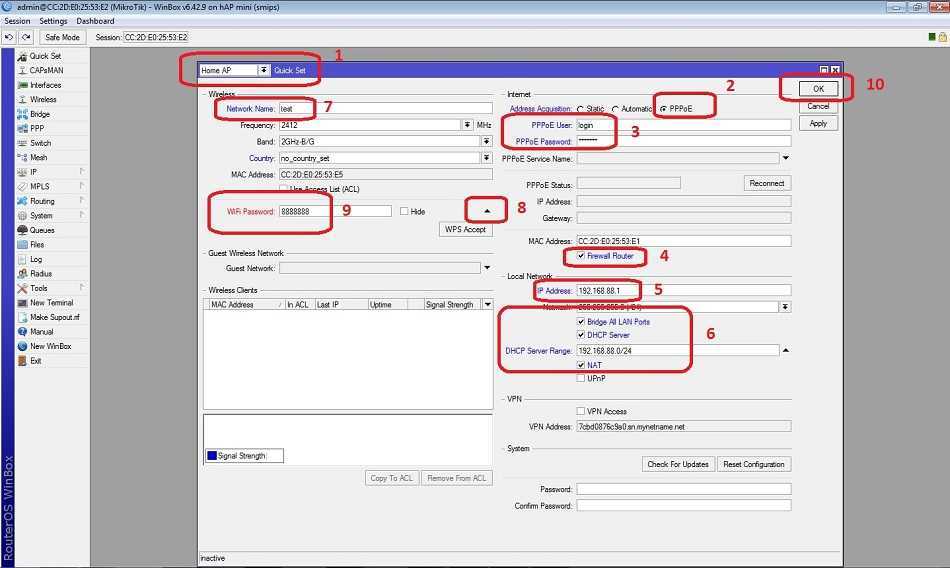950x568 pixels.
Task: Open the Wireless sidebar item
Action: coord(43,99)
